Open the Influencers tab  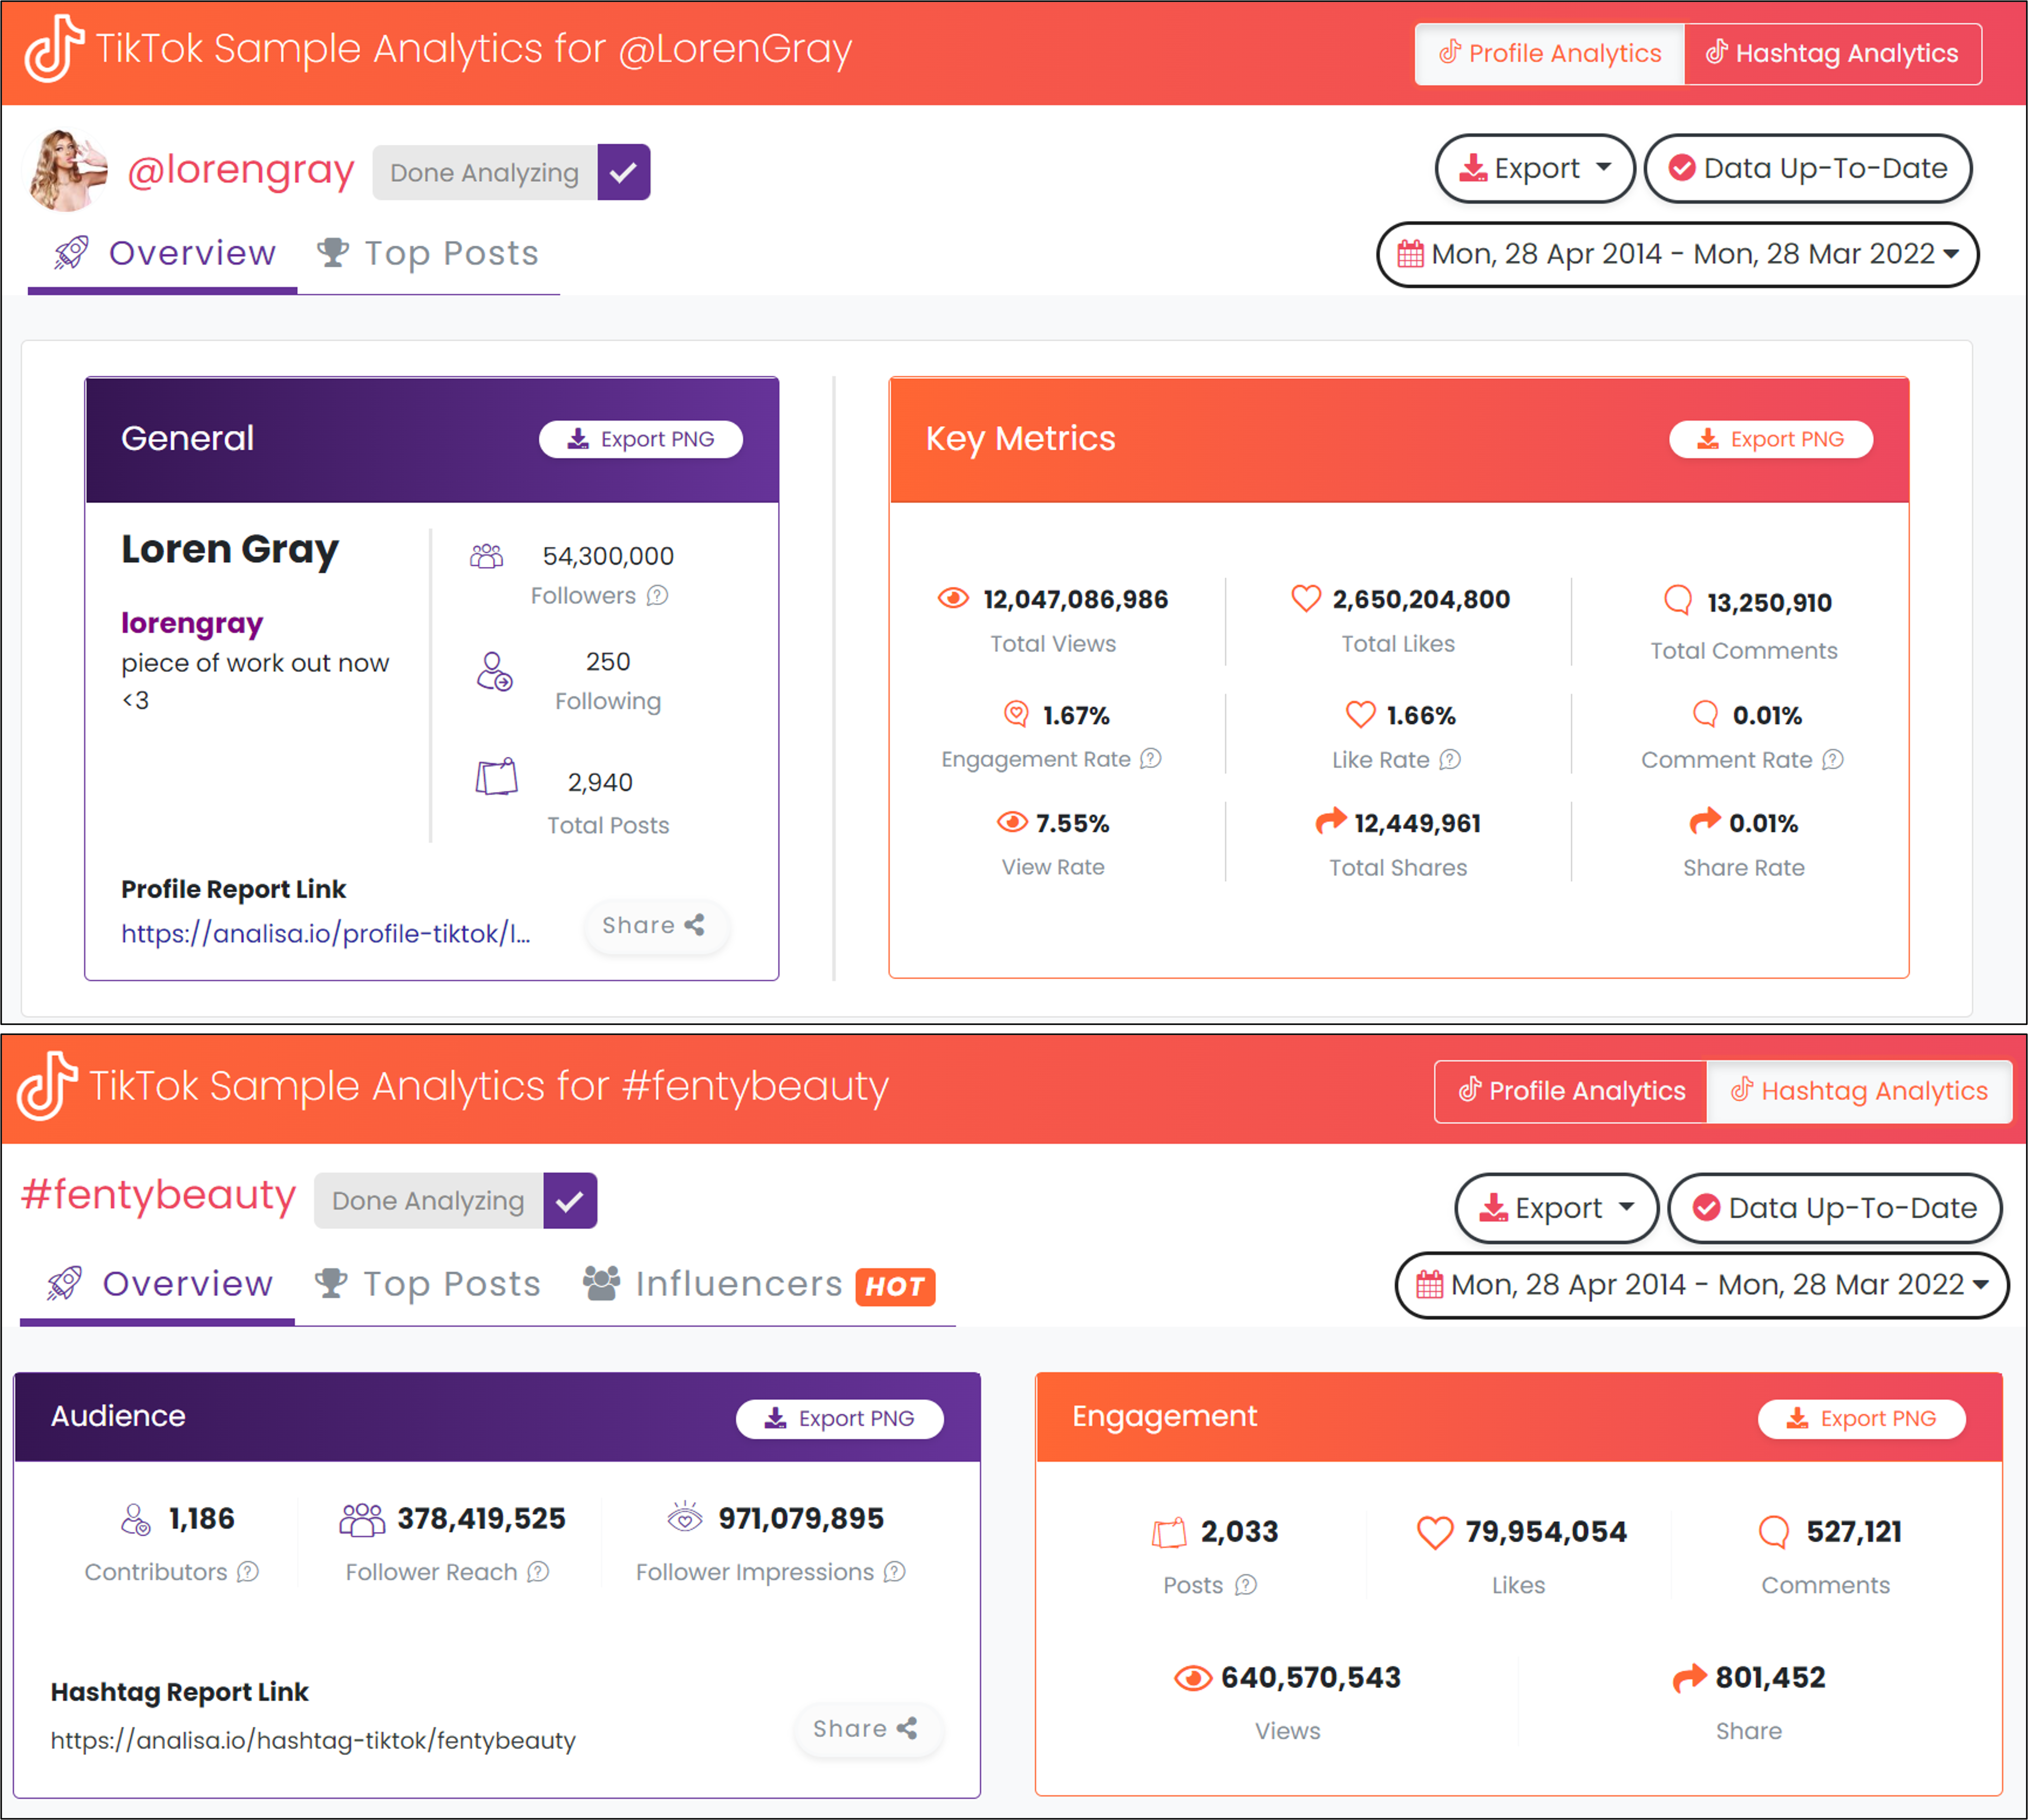tap(738, 1284)
